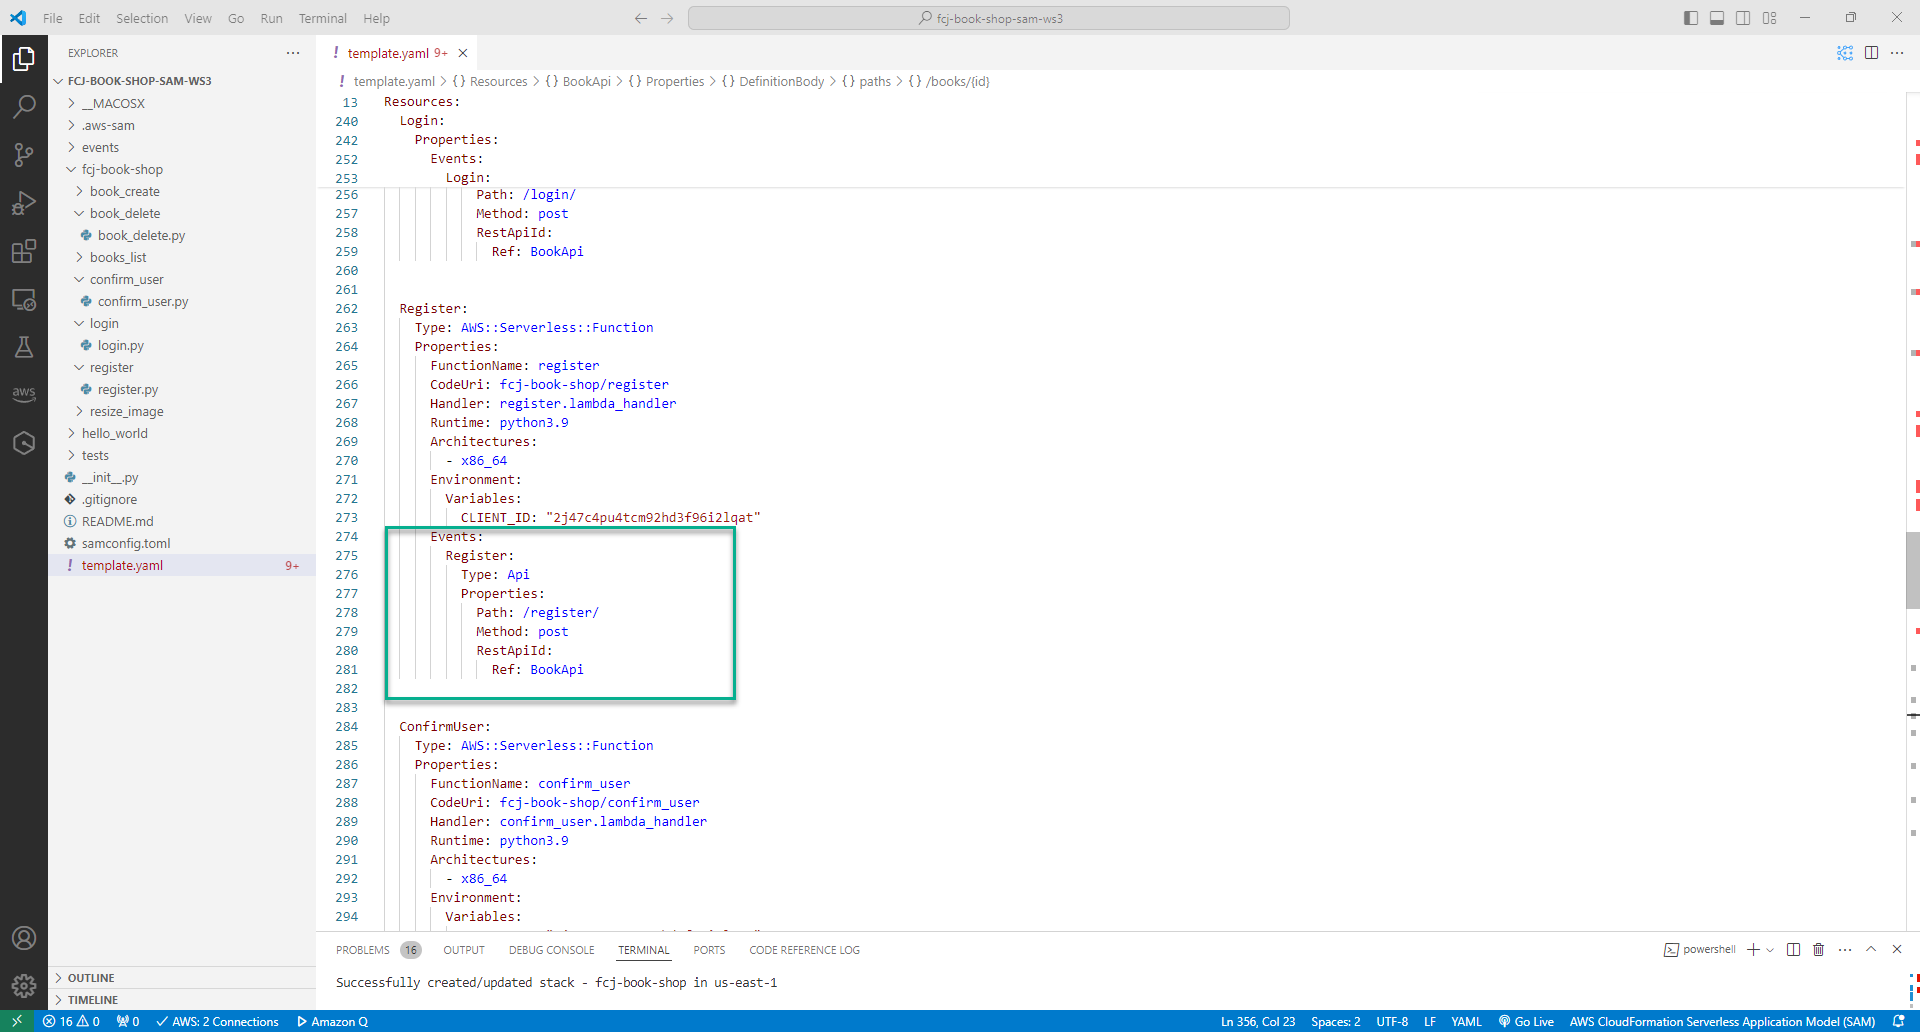1920x1032 pixels.
Task: Click the Split Terminal icon
Action: [1793, 950]
